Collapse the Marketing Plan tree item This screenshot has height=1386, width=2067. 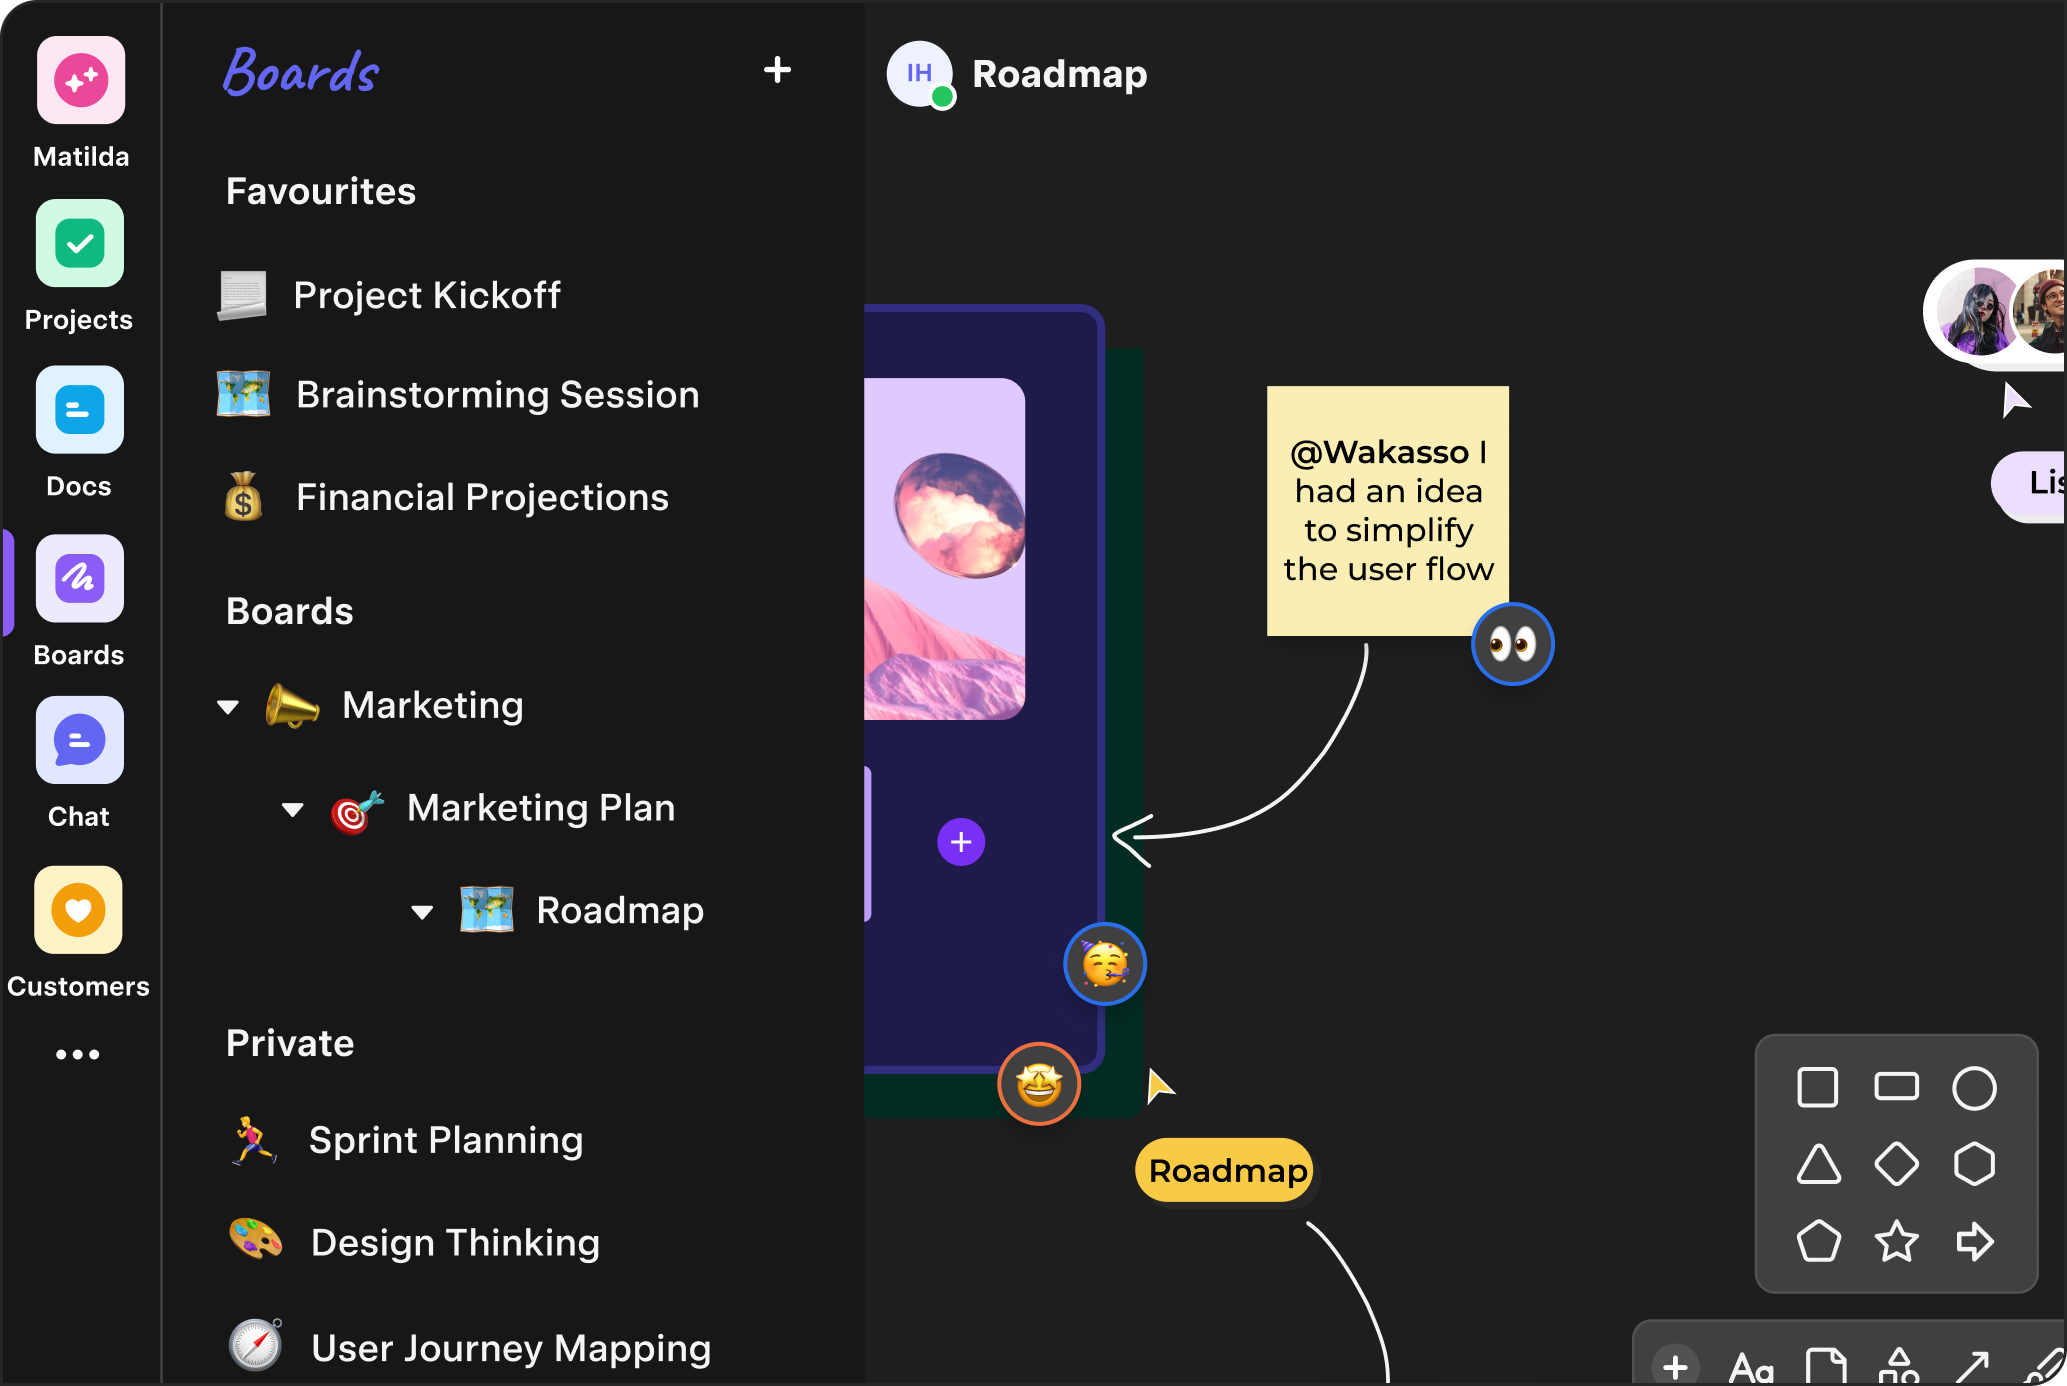pyautogui.click(x=292, y=809)
